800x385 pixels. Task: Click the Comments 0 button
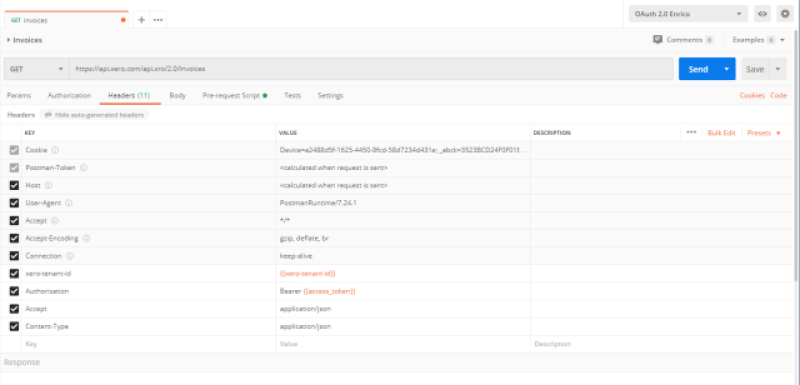click(x=683, y=39)
